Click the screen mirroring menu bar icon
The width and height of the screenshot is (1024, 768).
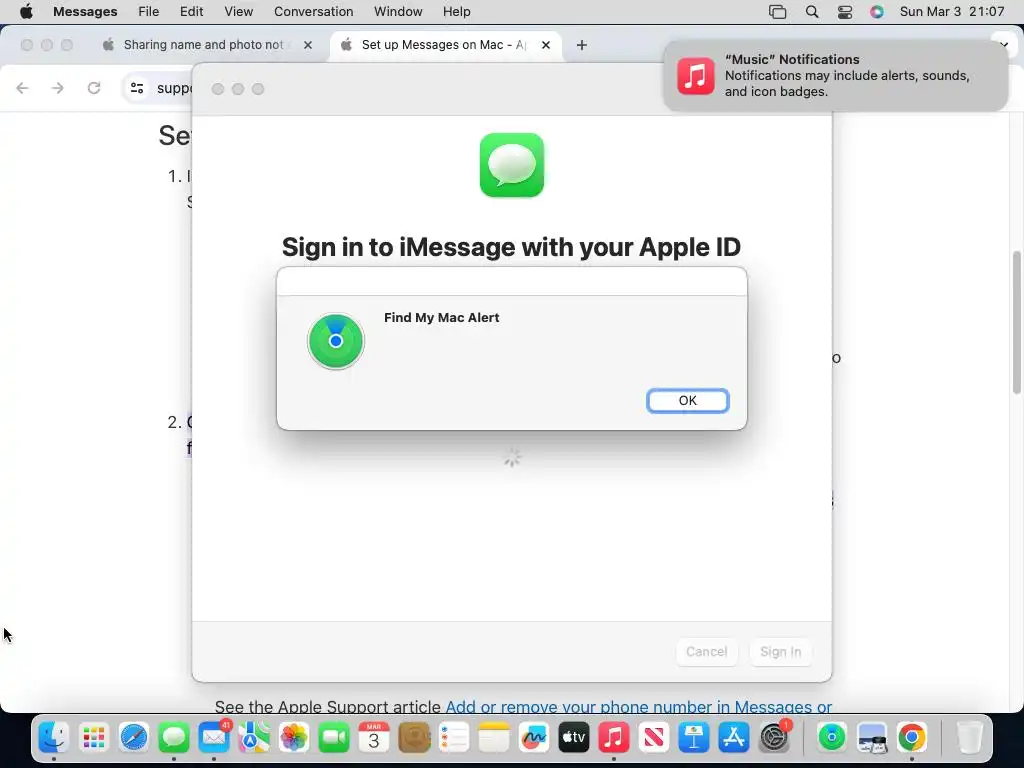coord(777,12)
